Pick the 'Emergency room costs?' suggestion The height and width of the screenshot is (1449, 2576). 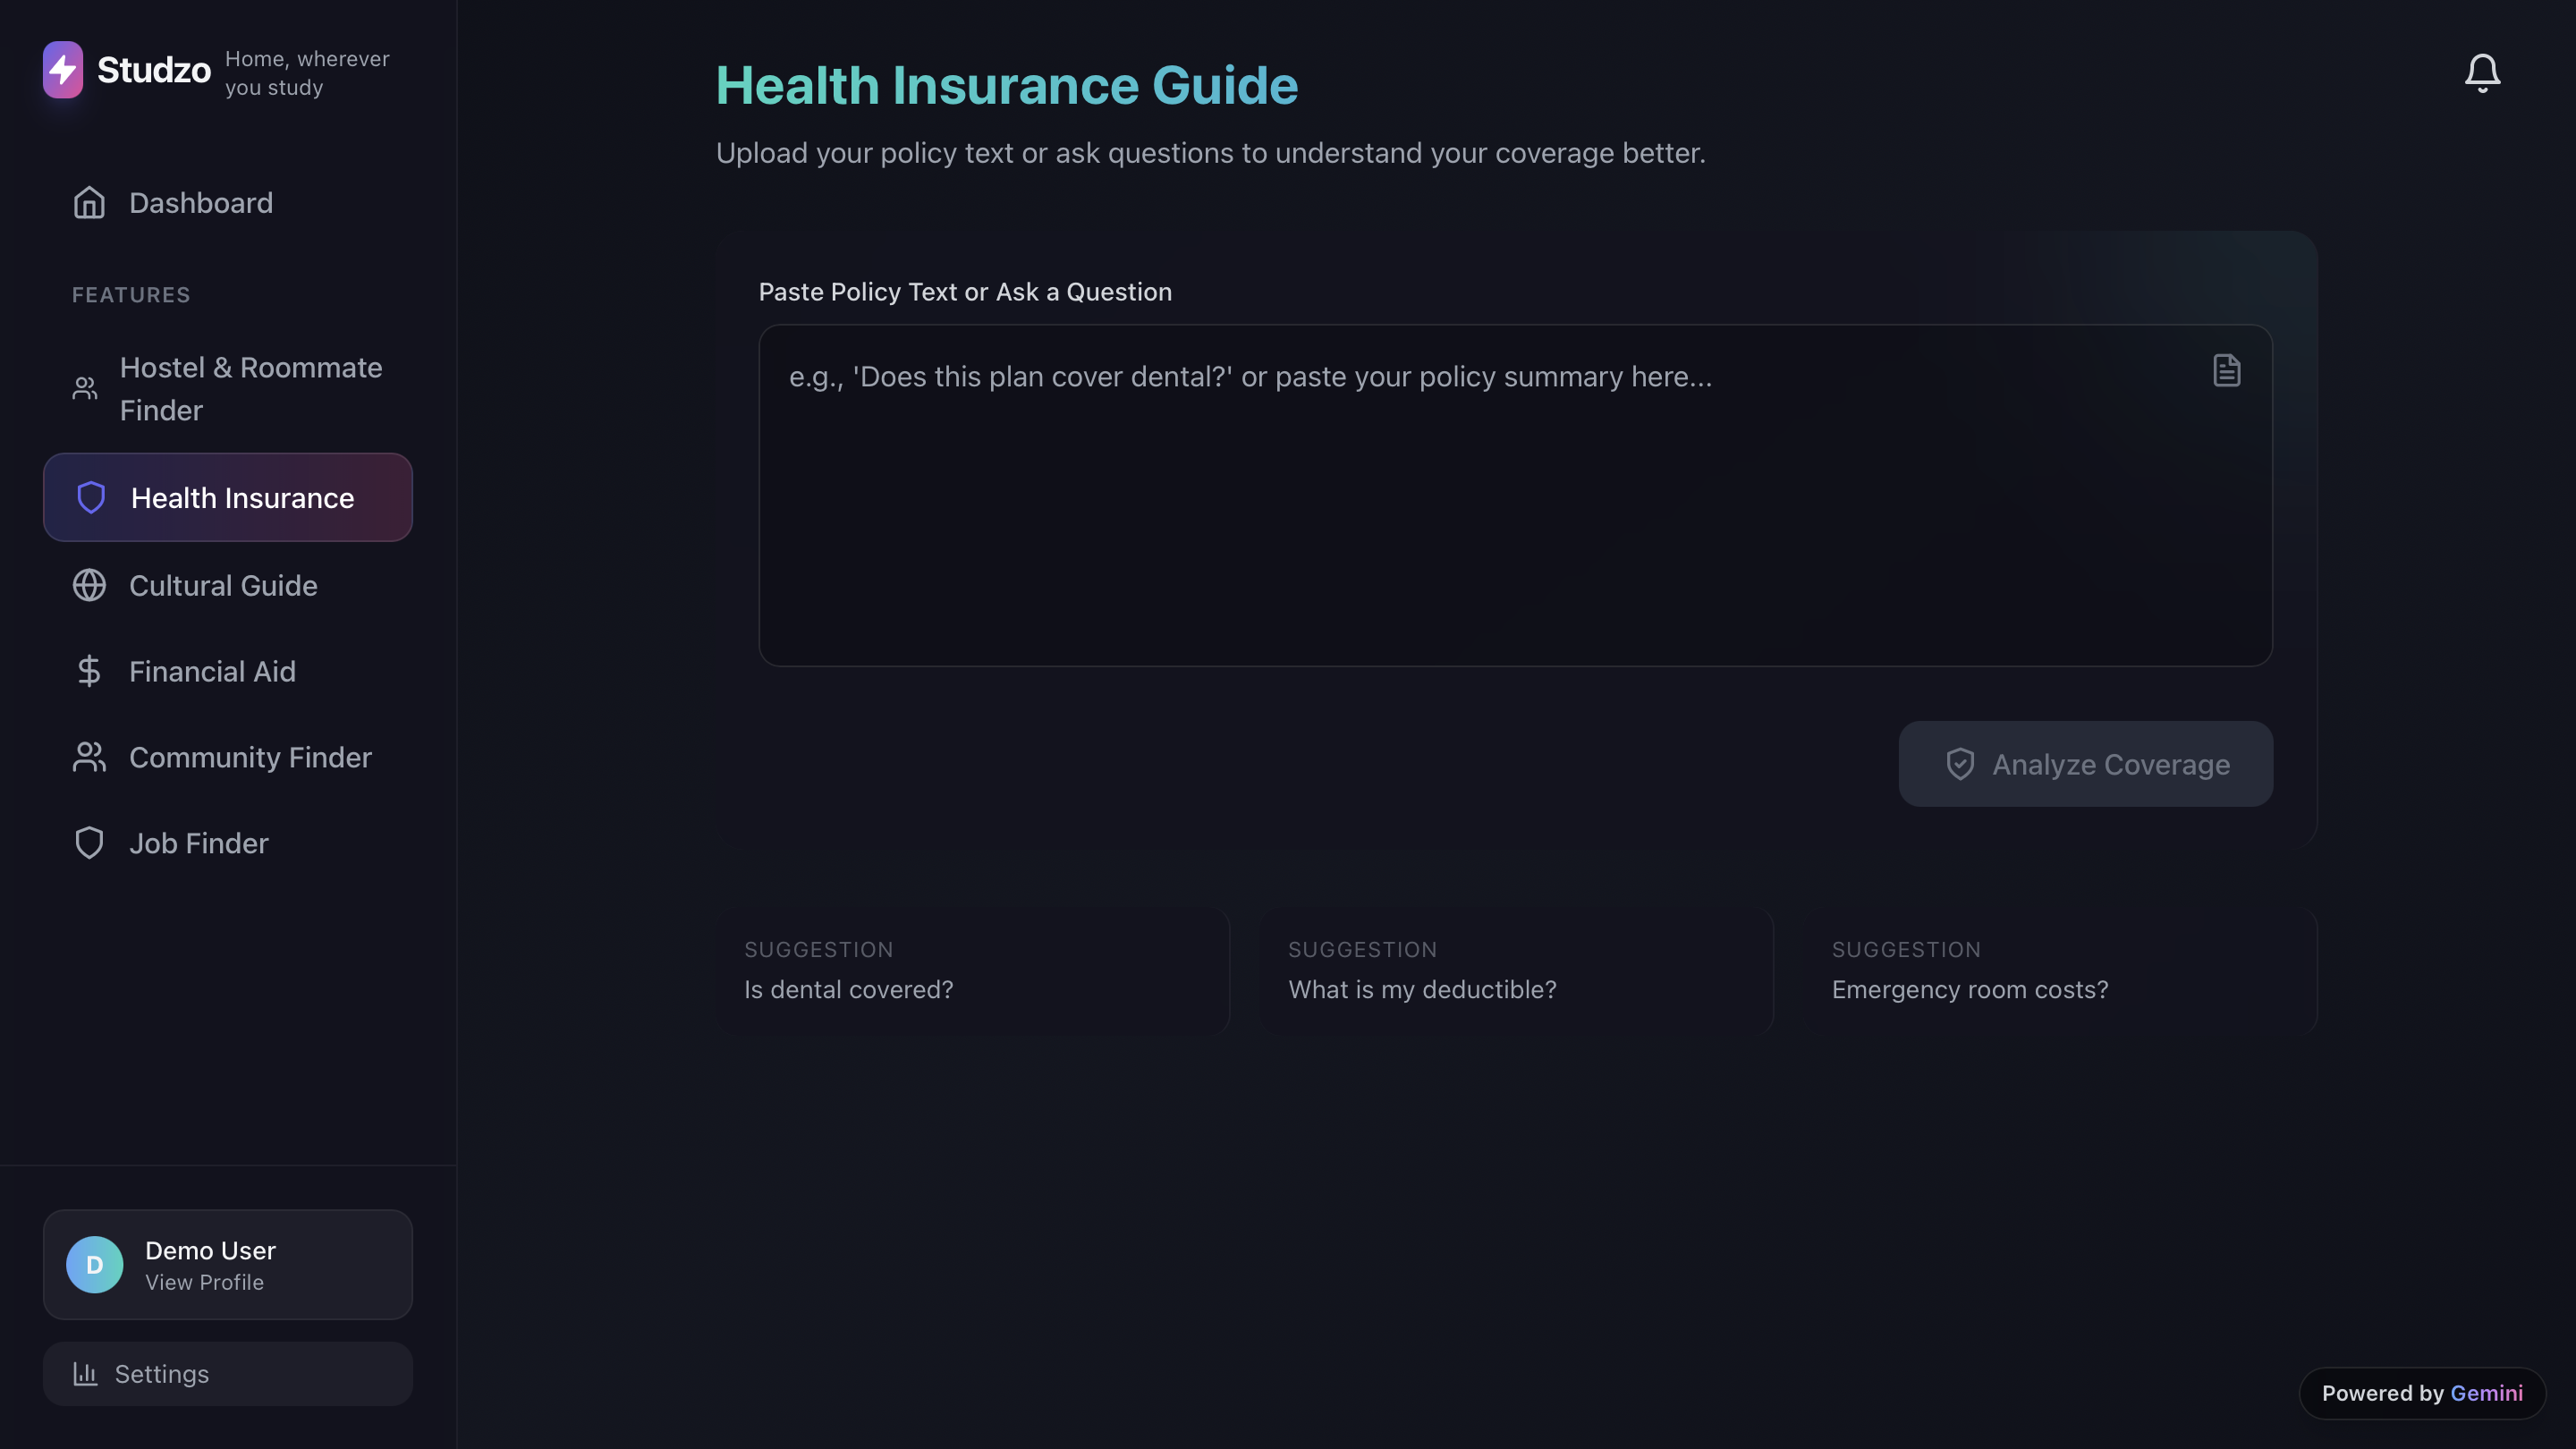pos(2059,971)
